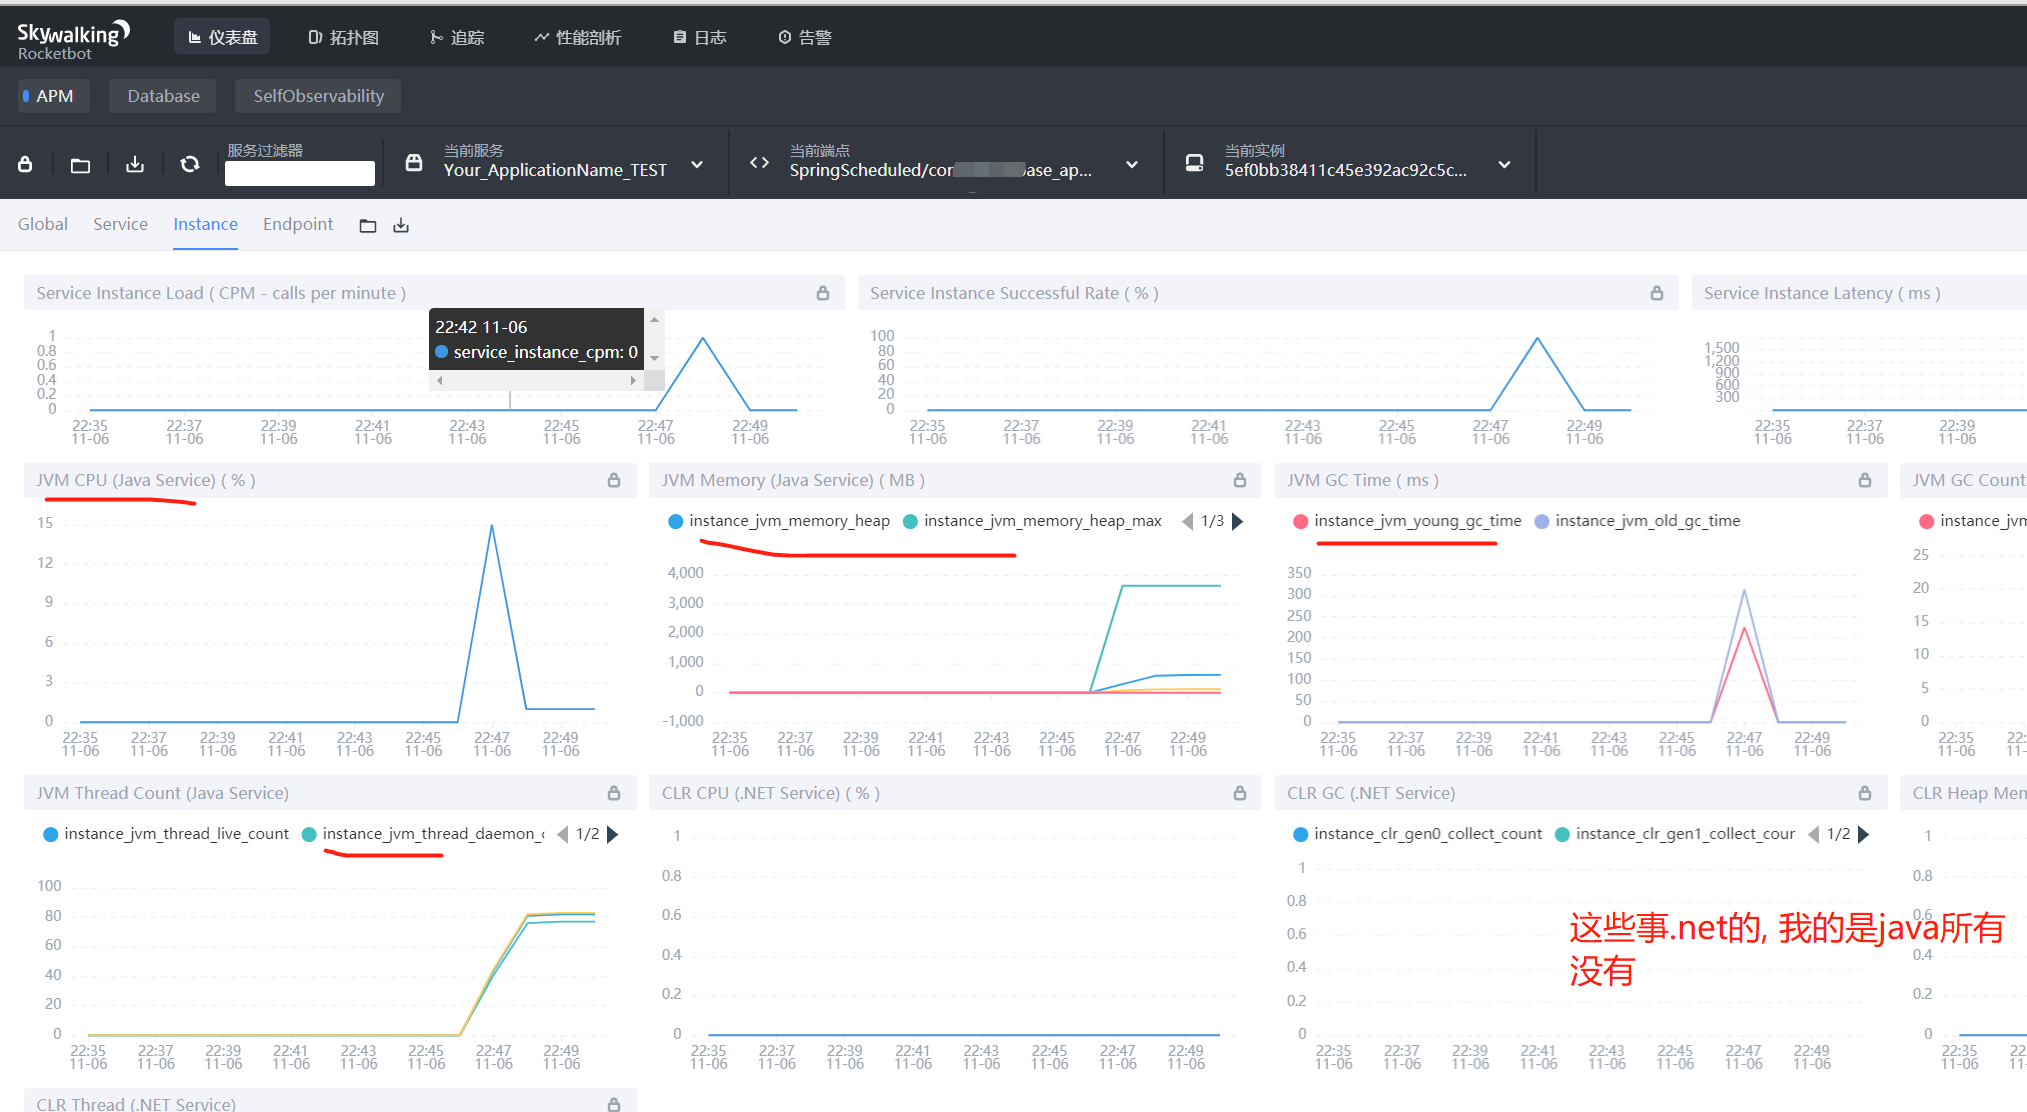Toggle lock on Service Instance Successful Rate panel
2027x1112 pixels.
click(1657, 293)
